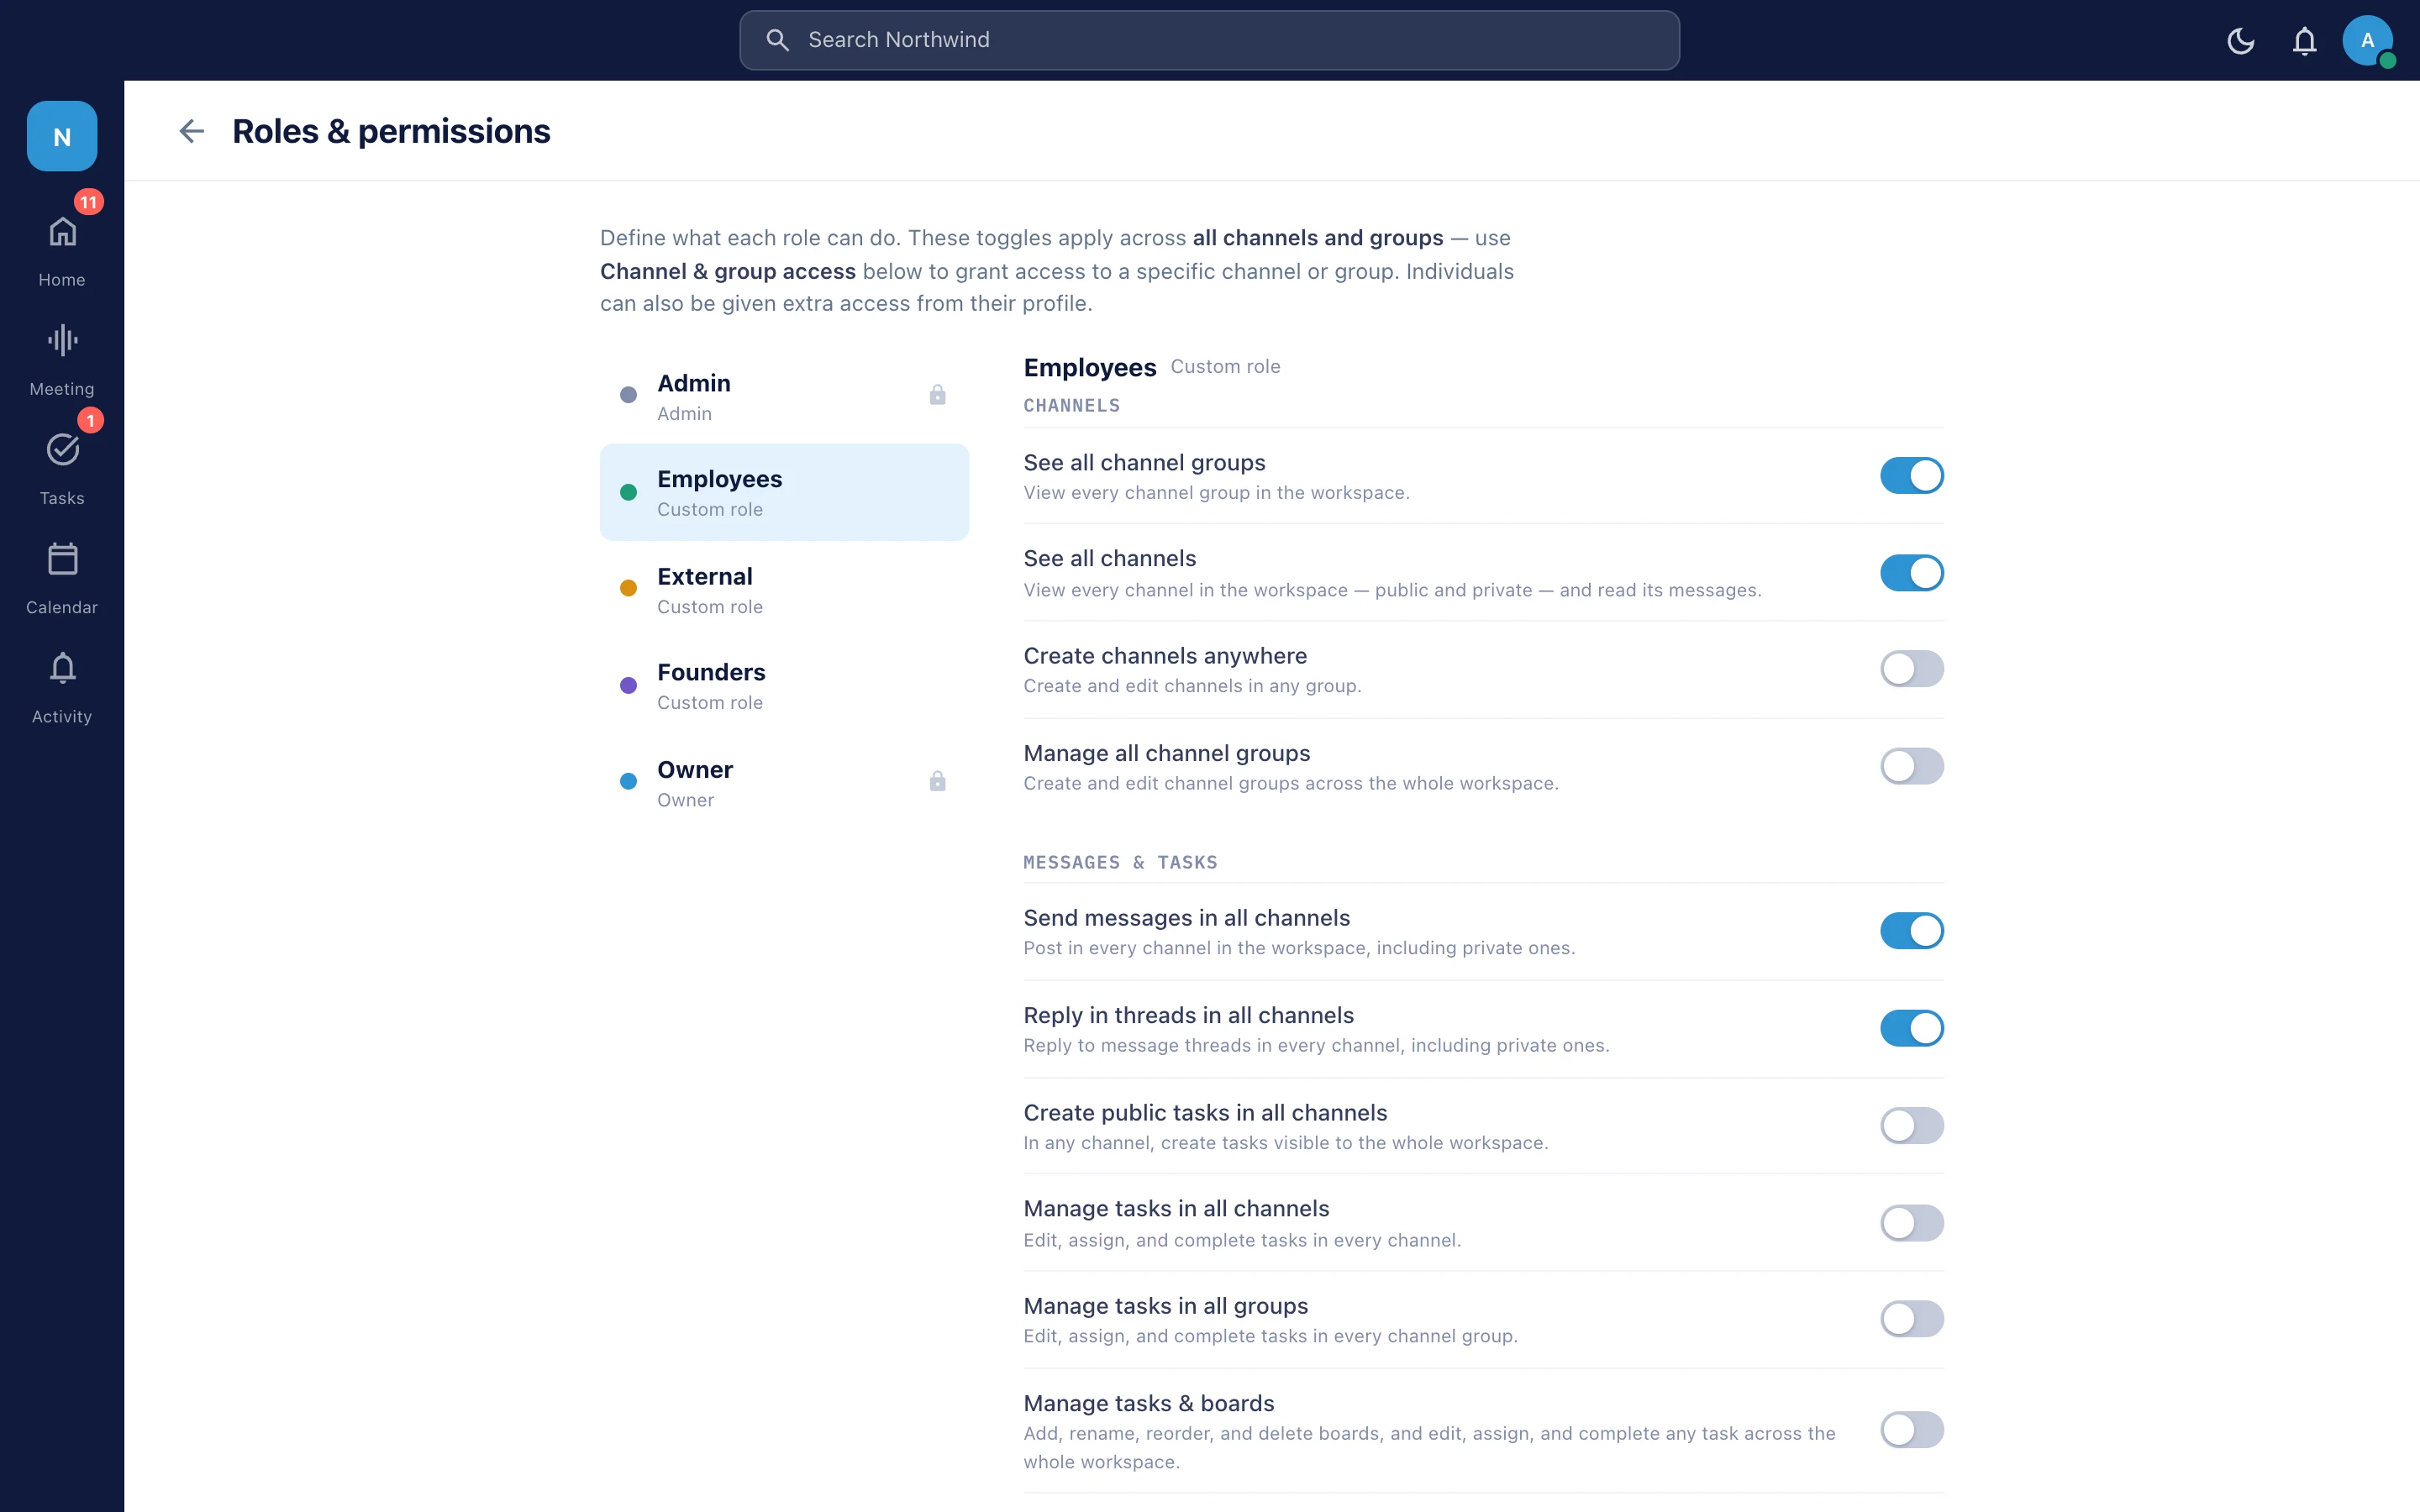Open the Activity bell in sidebar
This screenshot has height=1512, width=2420.
pyautogui.click(x=62, y=668)
